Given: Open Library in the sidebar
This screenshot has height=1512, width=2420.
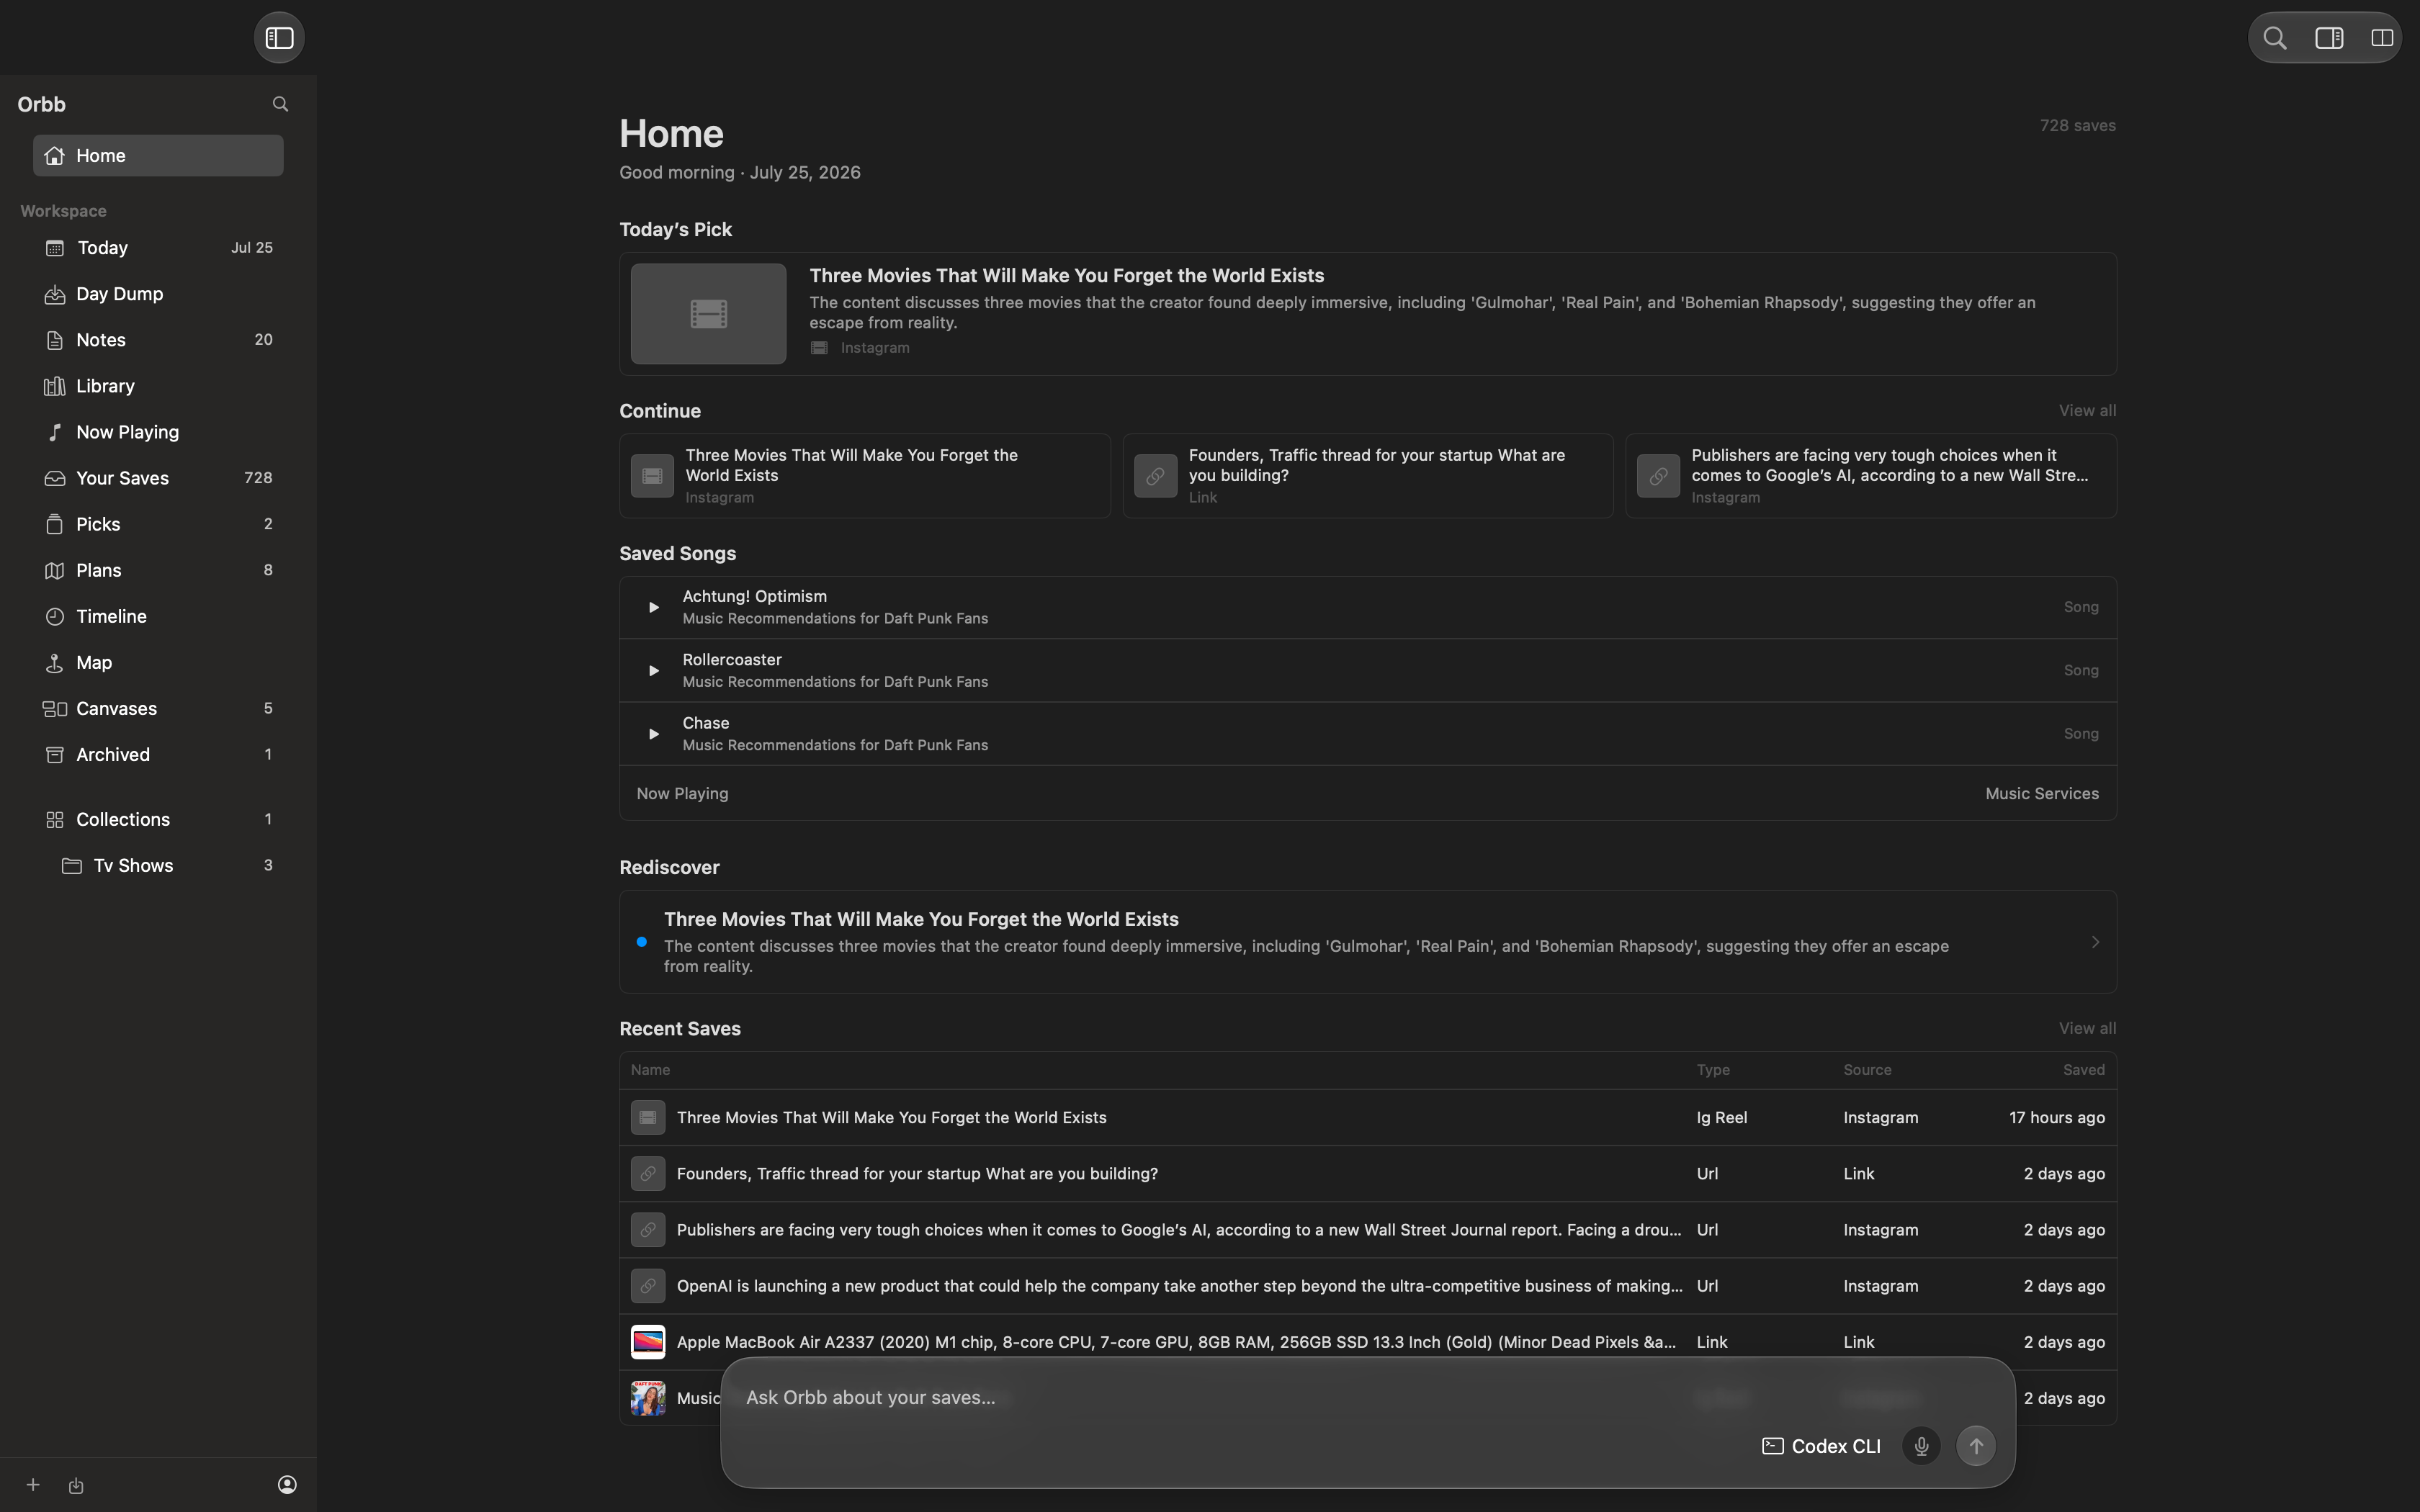Looking at the screenshot, I should point(158,386).
